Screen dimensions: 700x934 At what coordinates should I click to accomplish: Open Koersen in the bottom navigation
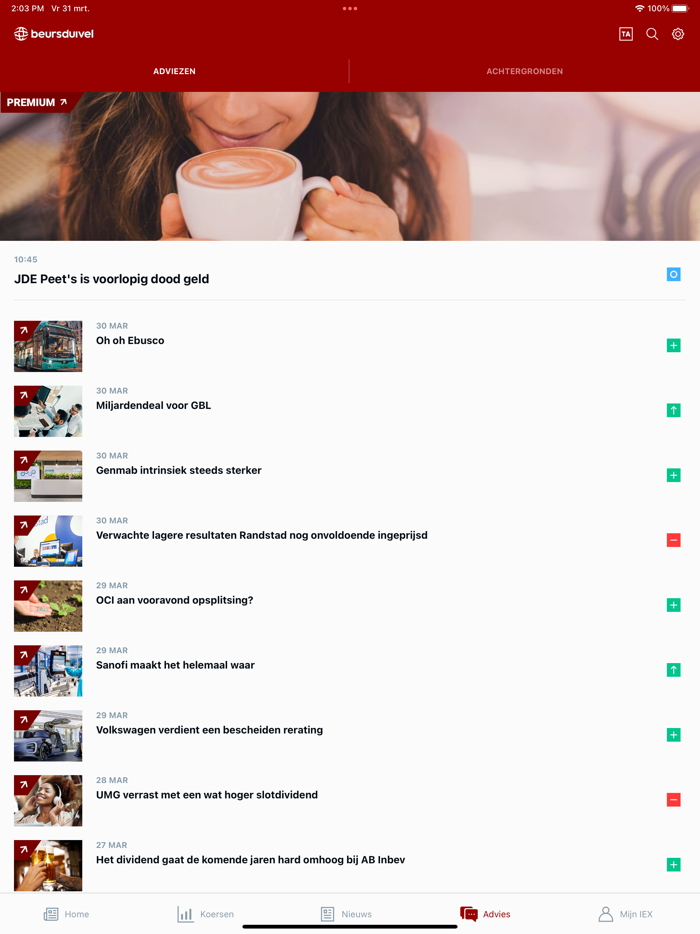tap(206, 914)
